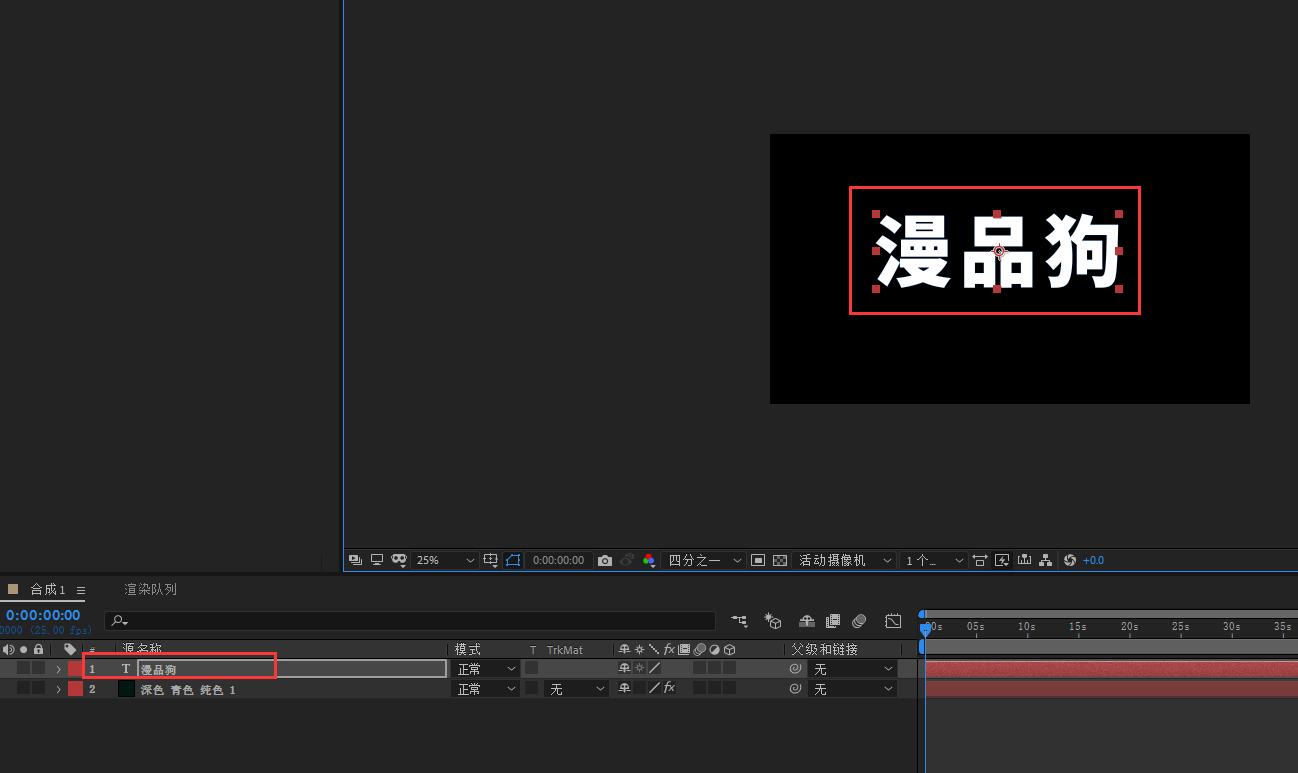
Task: Toggle the region of interest rectangle button
Action: click(x=758, y=560)
